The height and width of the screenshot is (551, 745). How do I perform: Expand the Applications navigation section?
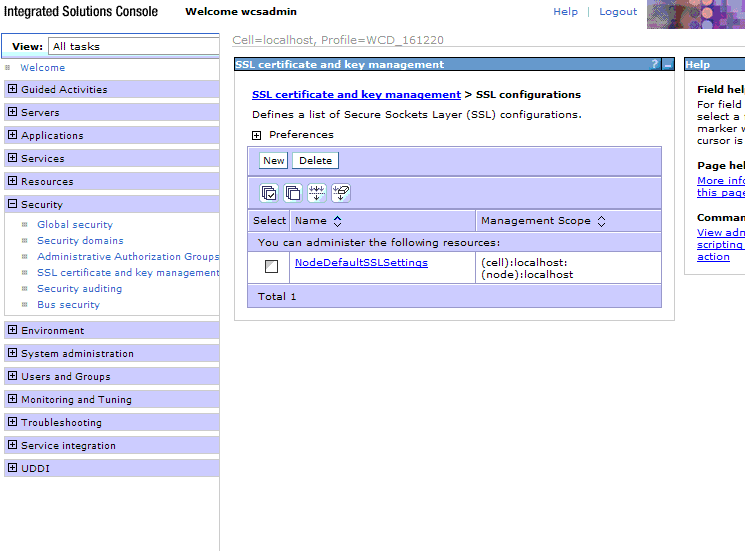(12, 135)
